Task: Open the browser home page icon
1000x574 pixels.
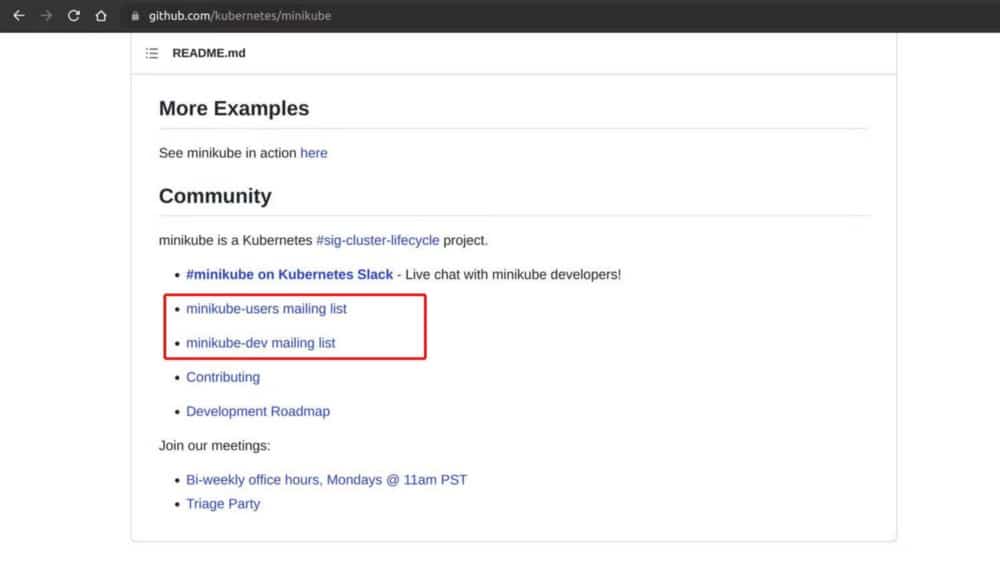Action: click(x=101, y=15)
